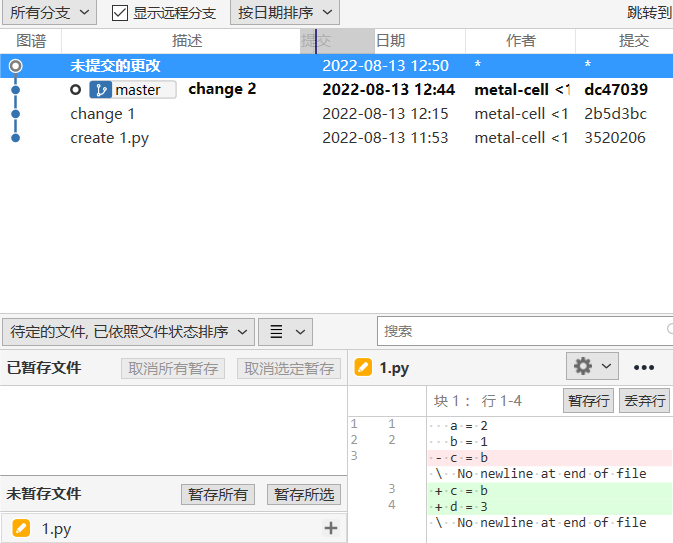
Task: Click the 作者 column header
Action: [521, 41]
